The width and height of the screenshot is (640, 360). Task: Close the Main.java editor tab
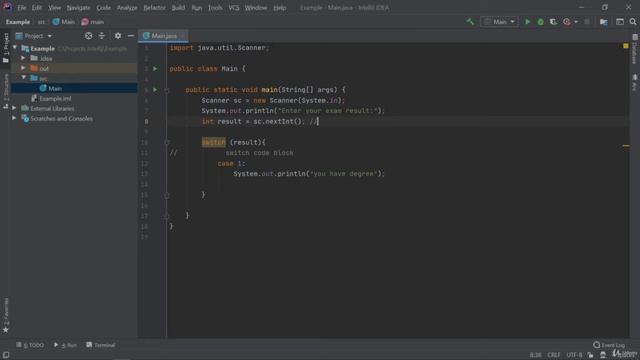[x=182, y=36]
